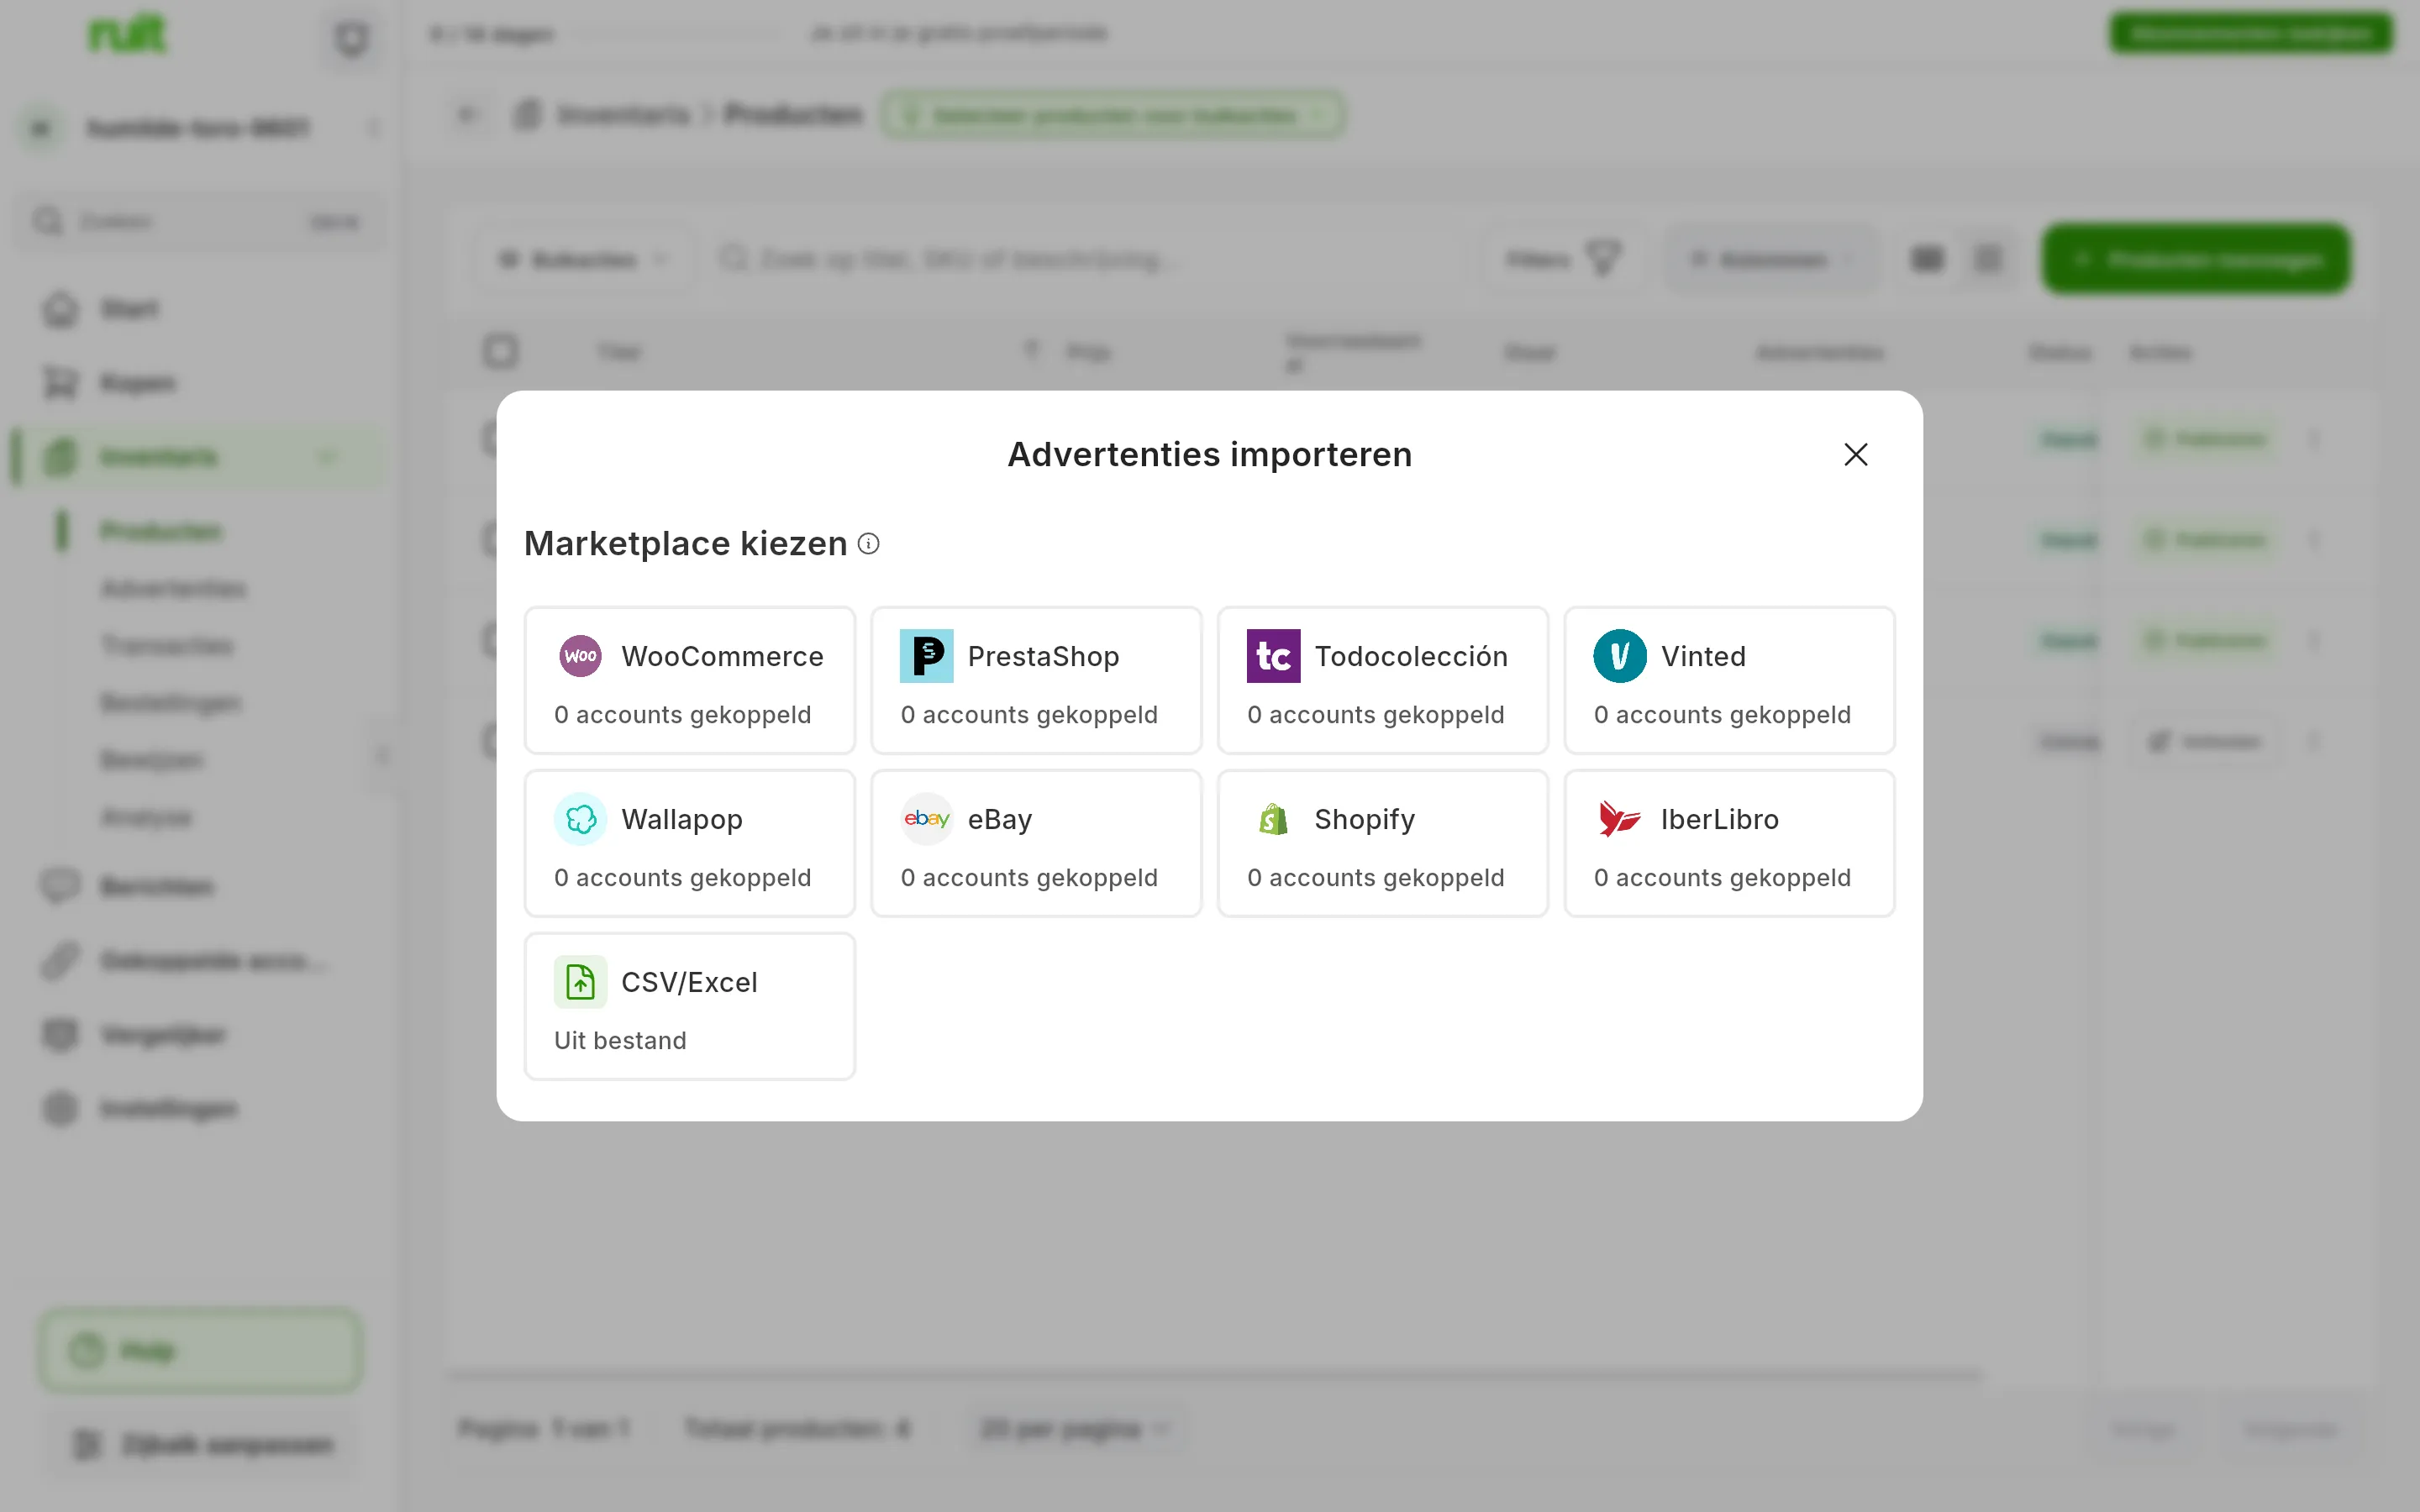Open the workspace account options menu
2420x1512 pixels.
(373, 128)
